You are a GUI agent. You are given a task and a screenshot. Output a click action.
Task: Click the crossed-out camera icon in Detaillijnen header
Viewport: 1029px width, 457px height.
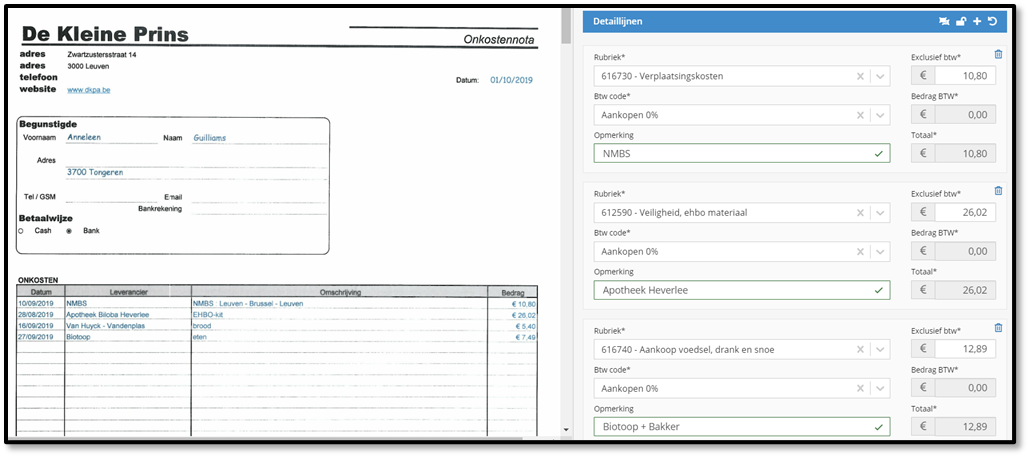(x=944, y=22)
